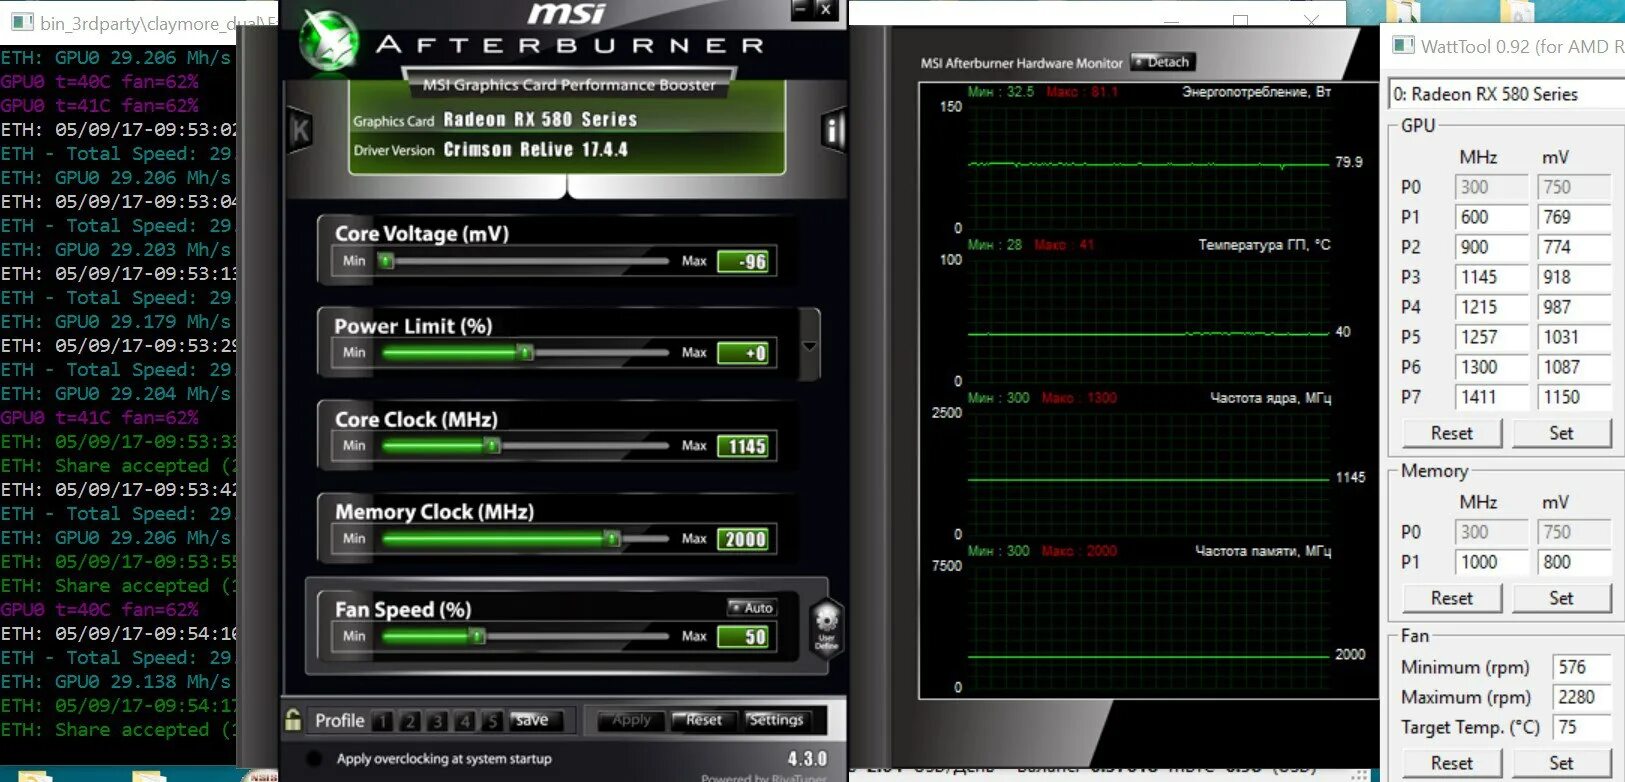Edit GPU P6 MHz field showing 1300

click(1492, 367)
